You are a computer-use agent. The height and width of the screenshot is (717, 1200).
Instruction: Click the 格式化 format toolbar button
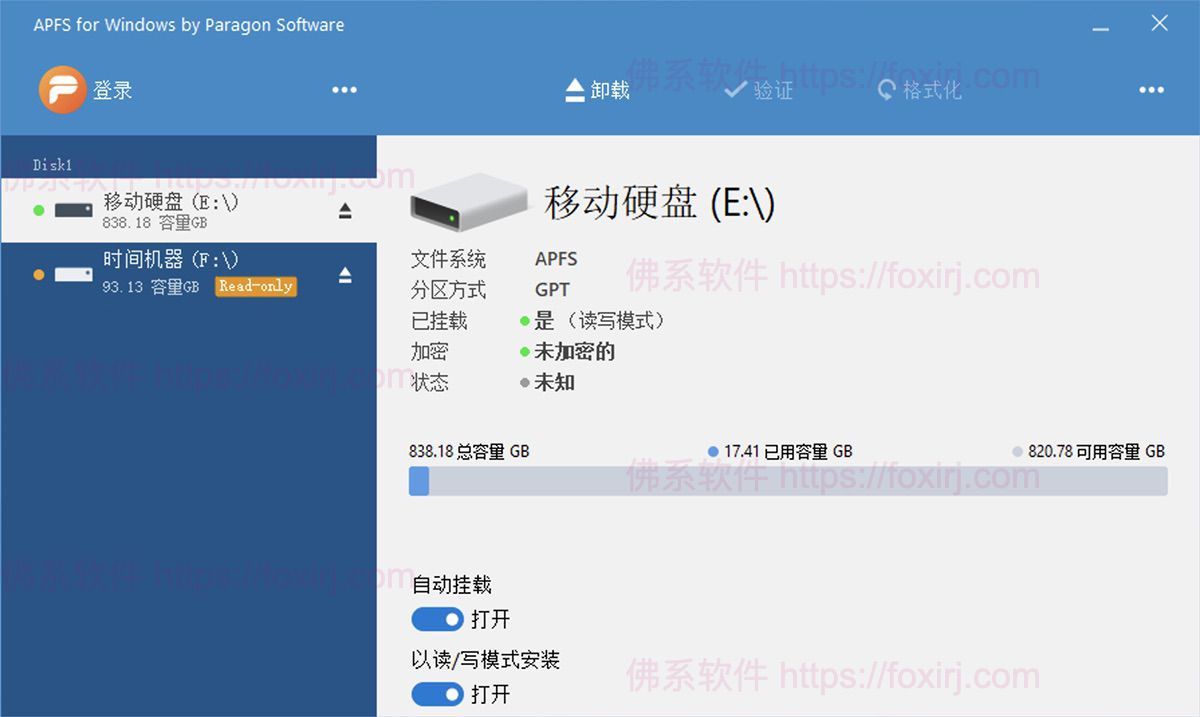click(919, 90)
